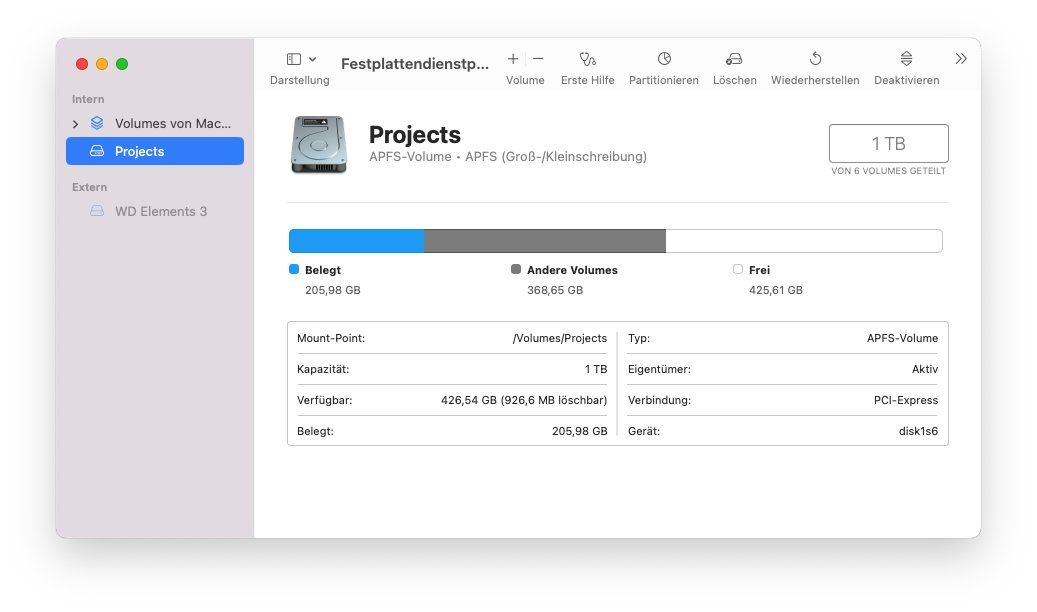Viewport: 1037px width, 612px height.
Task: Add a volume with plus icon
Action: (x=513, y=59)
